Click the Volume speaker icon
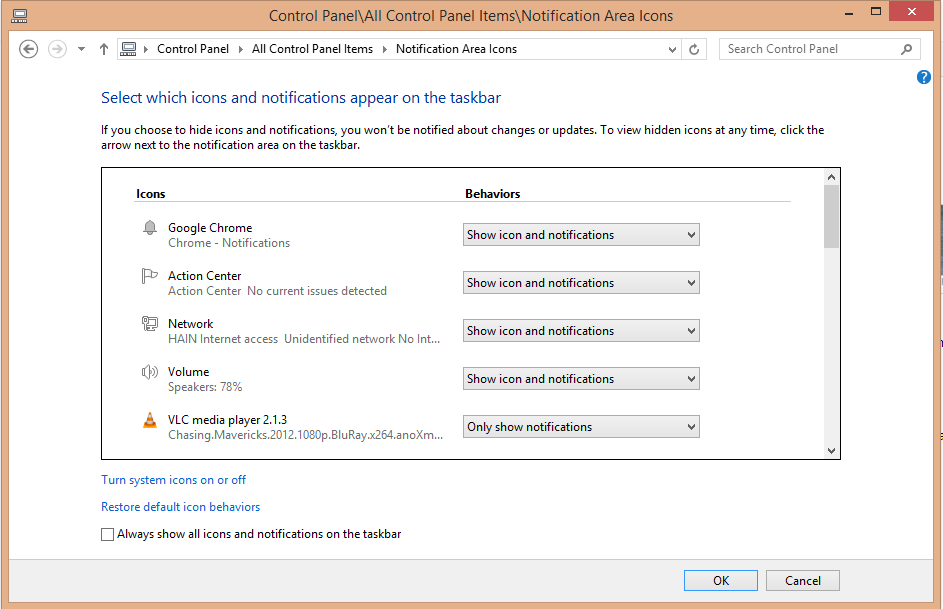Image resolution: width=943 pixels, height=609 pixels. click(150, 372)
